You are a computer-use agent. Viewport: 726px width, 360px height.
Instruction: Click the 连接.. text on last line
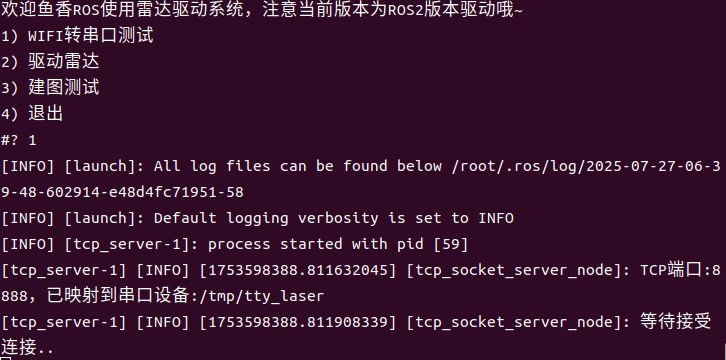coord(27,348)
